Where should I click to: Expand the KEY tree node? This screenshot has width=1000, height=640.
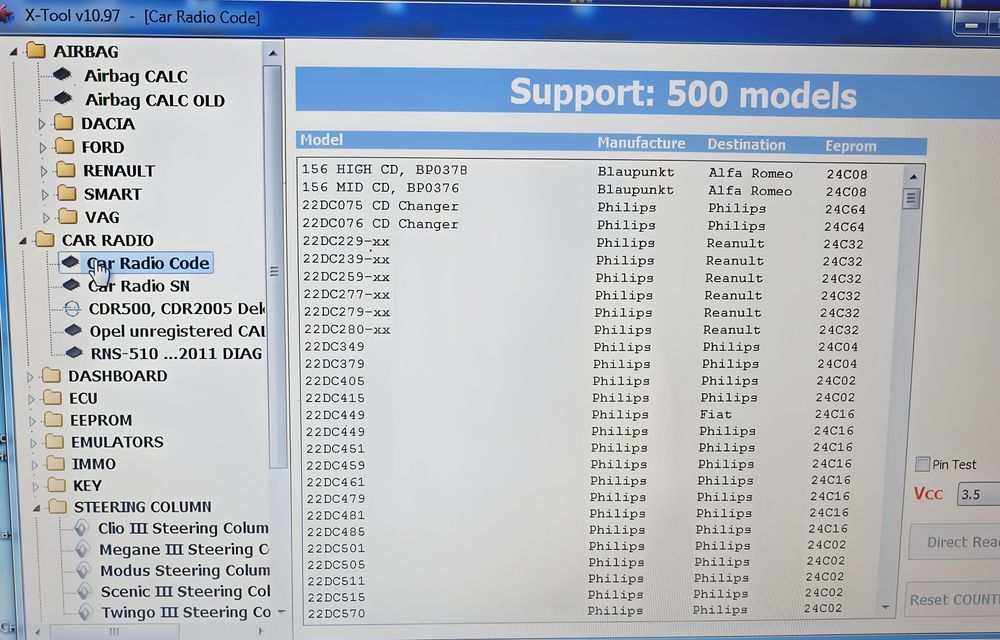(x=36, y=487)
